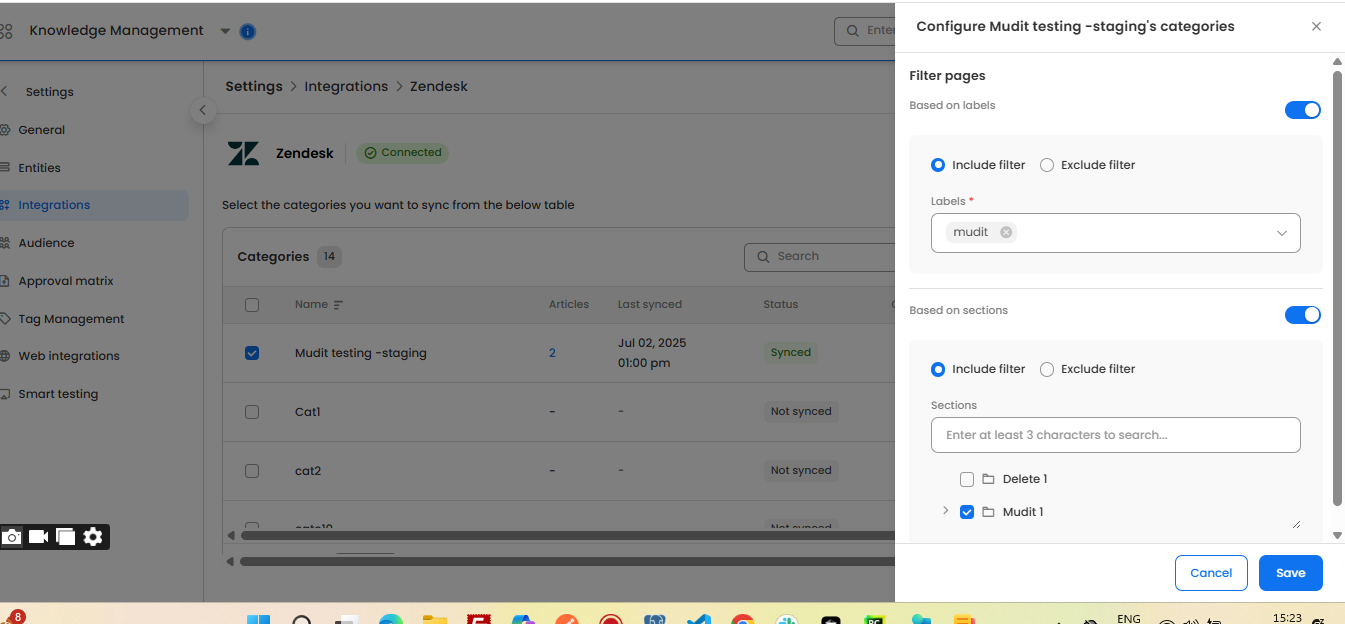Click the Mudit testing -staging category name
This screenshot has height=624, width=1345.
click(361, 353)
